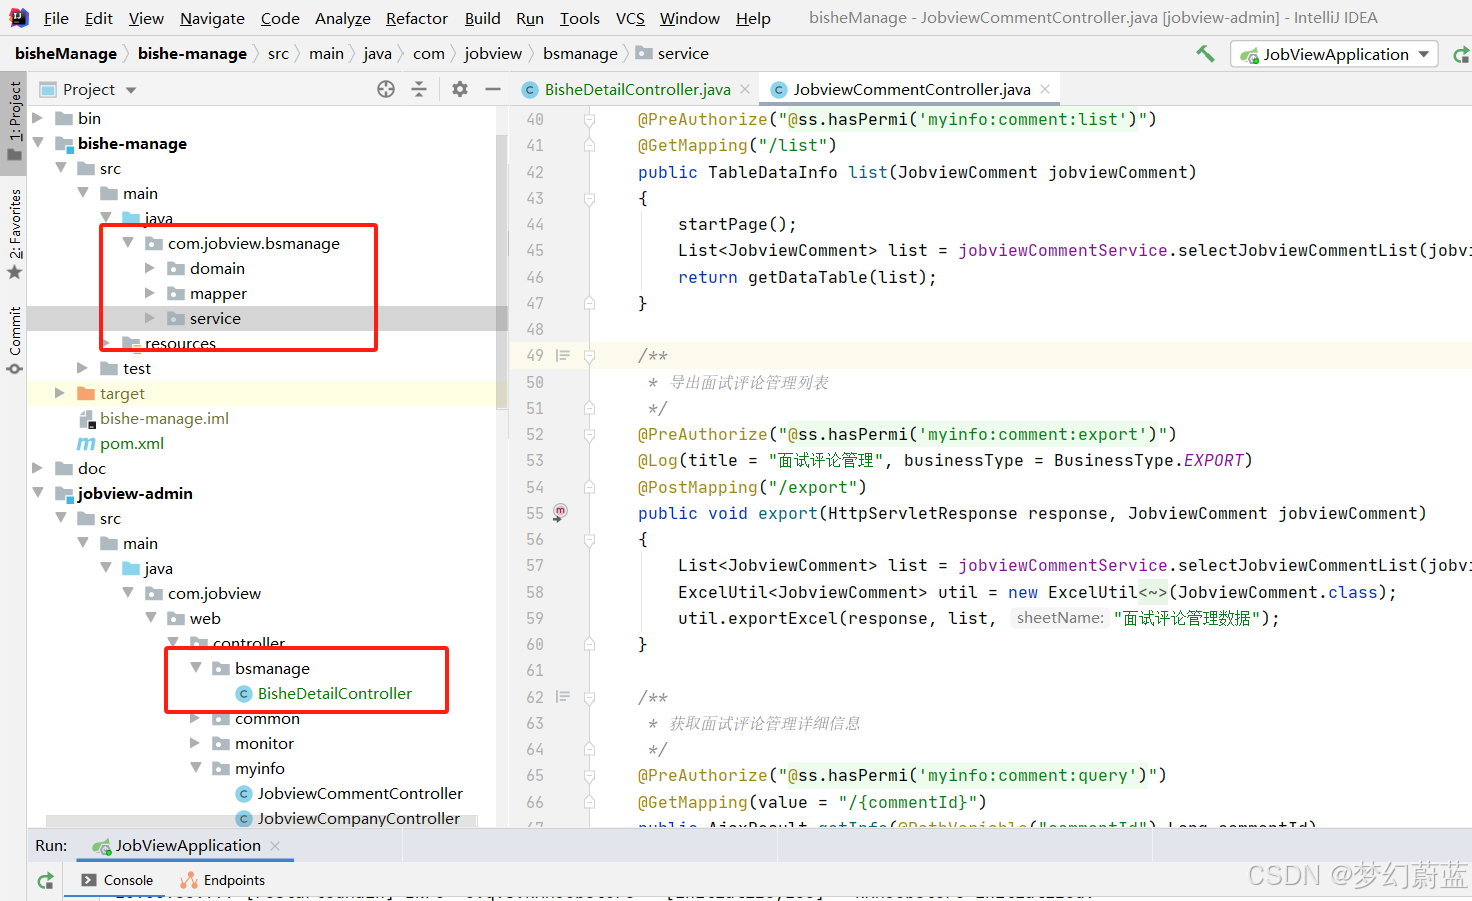Click the Rerun JobViewApplication icon in Run panel
Image resolution: width=1472 pixels, height=901 pixels.
tap(45, 881)
